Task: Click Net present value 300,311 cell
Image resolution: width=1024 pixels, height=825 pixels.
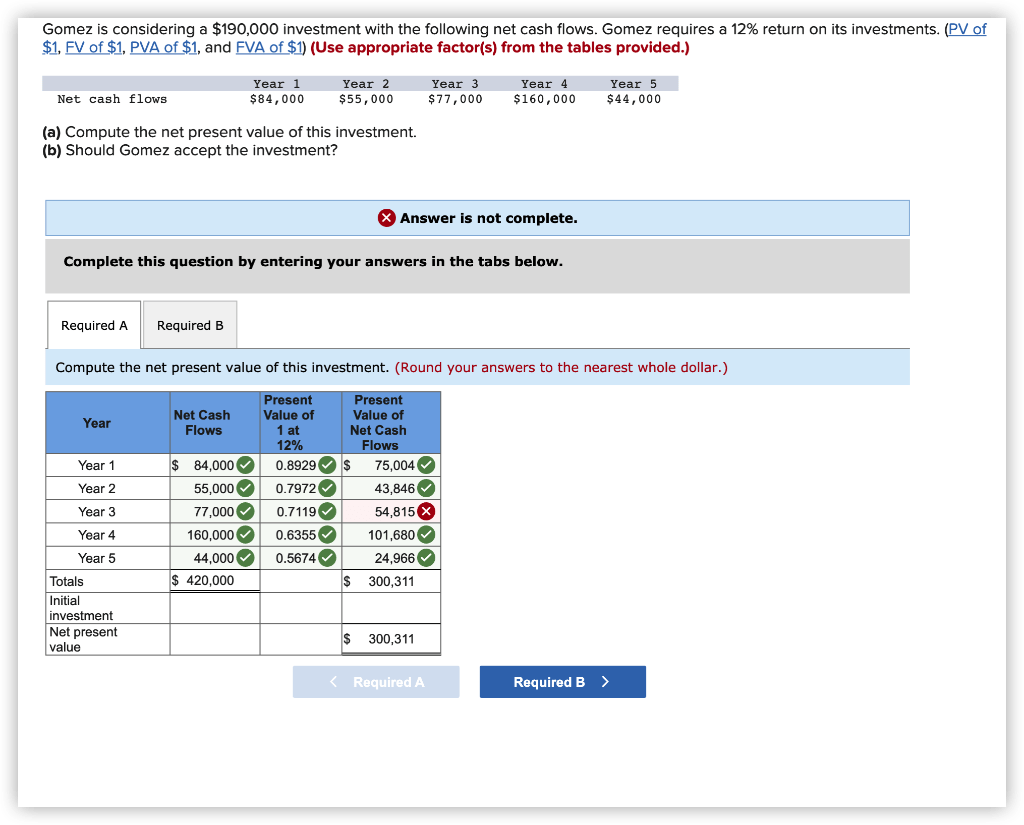Action: tap(391, 639)
